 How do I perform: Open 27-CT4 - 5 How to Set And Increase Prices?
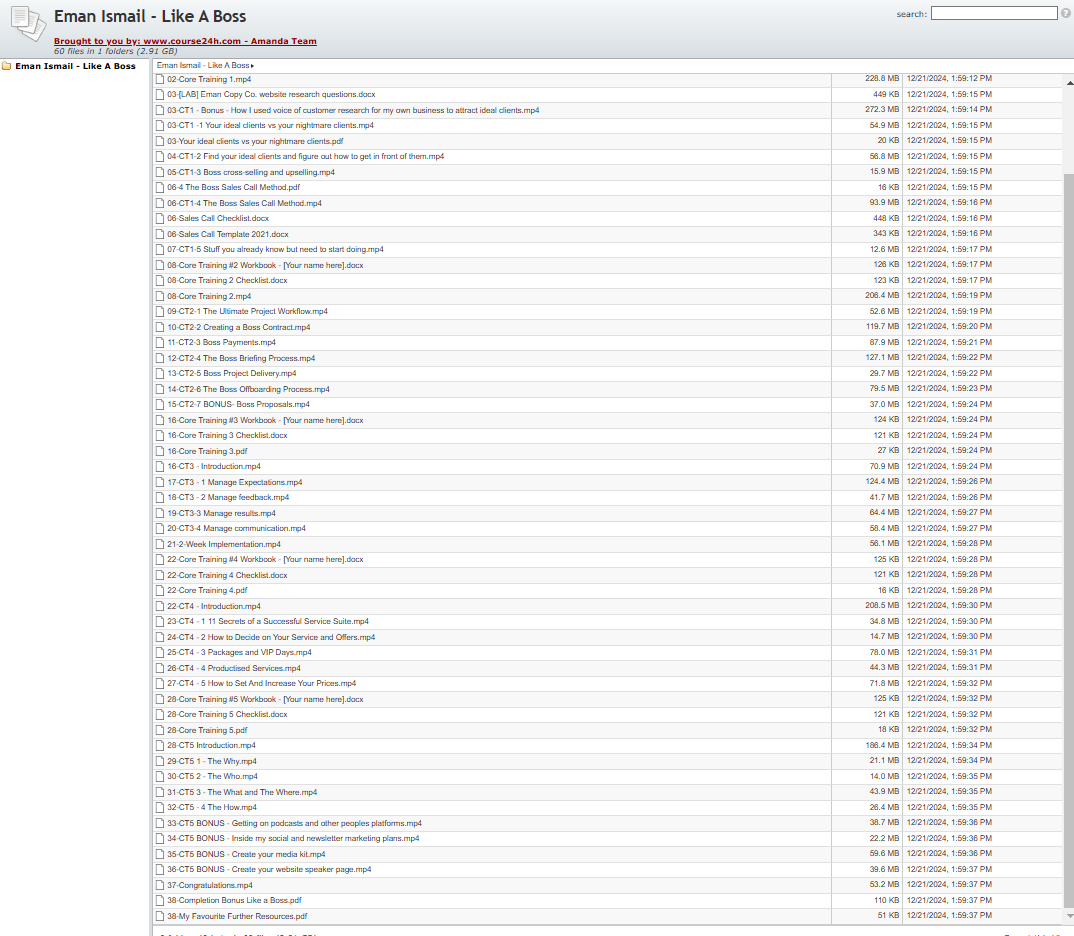[x=262, y=683]
